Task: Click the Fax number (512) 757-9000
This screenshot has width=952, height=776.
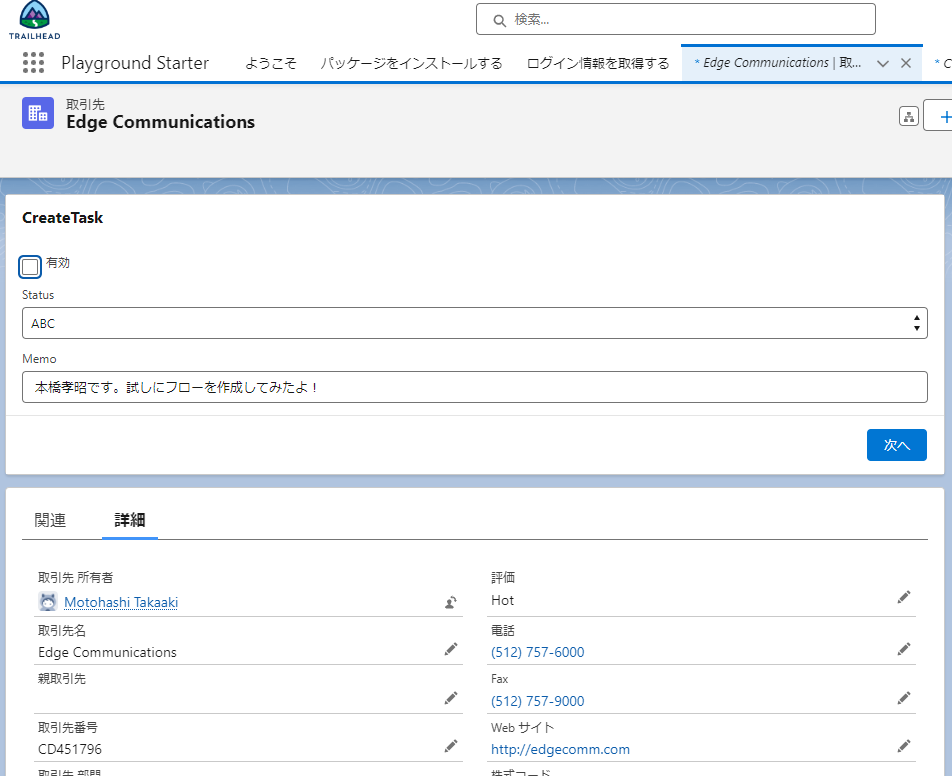Action: (537, 701)
